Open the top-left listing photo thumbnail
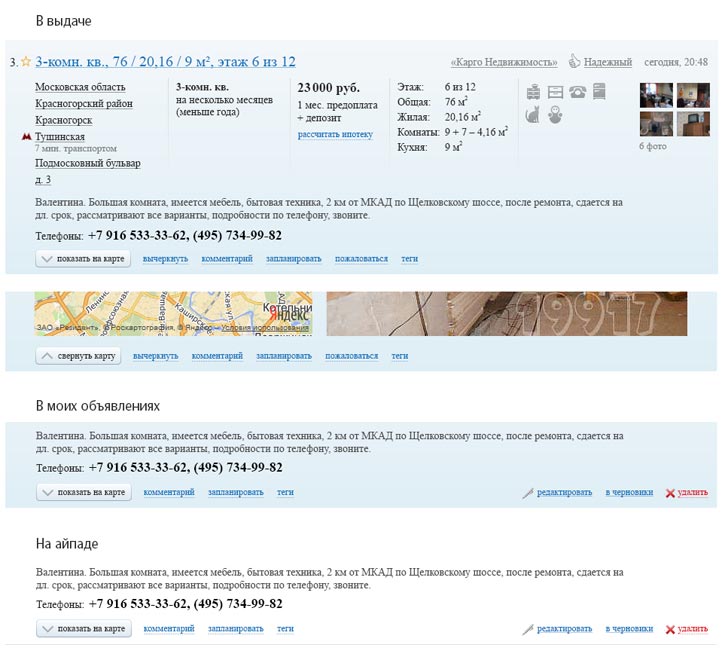 [x=655, y=95]
